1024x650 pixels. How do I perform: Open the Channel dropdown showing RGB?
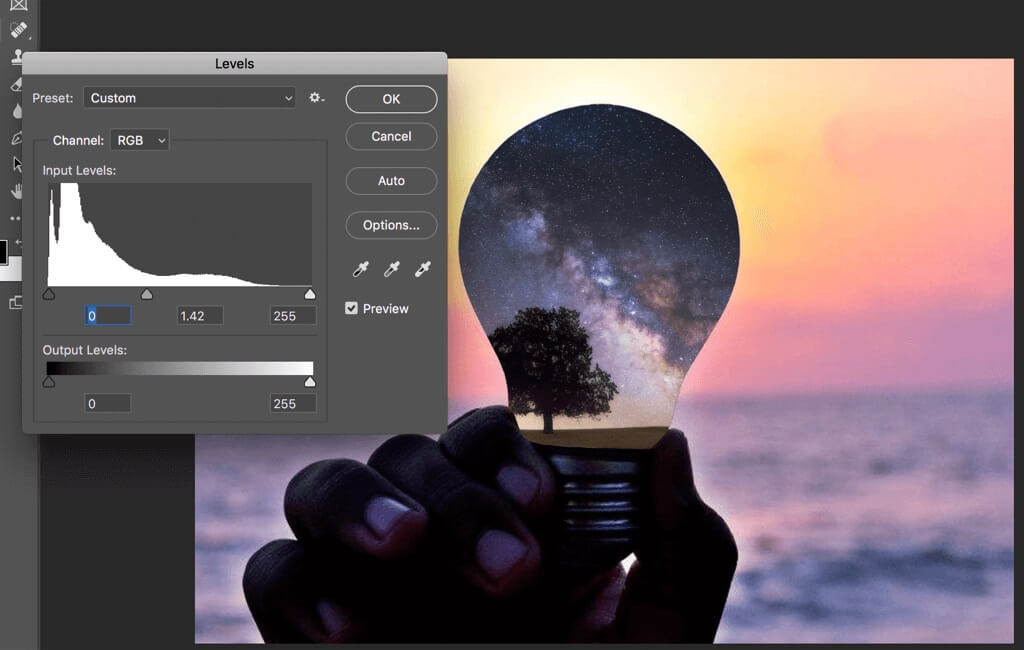coord(139,140)
